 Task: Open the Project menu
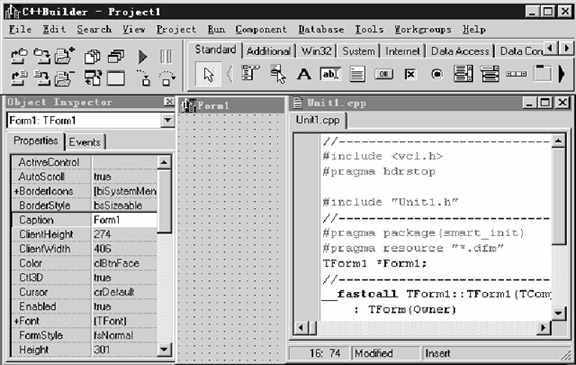click(x=176, y=29)
